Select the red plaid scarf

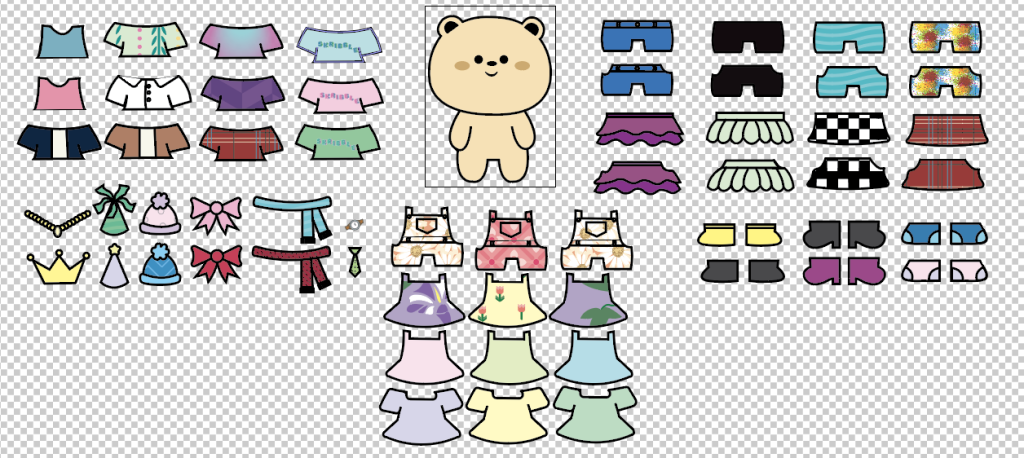click(x=296, y=264)
